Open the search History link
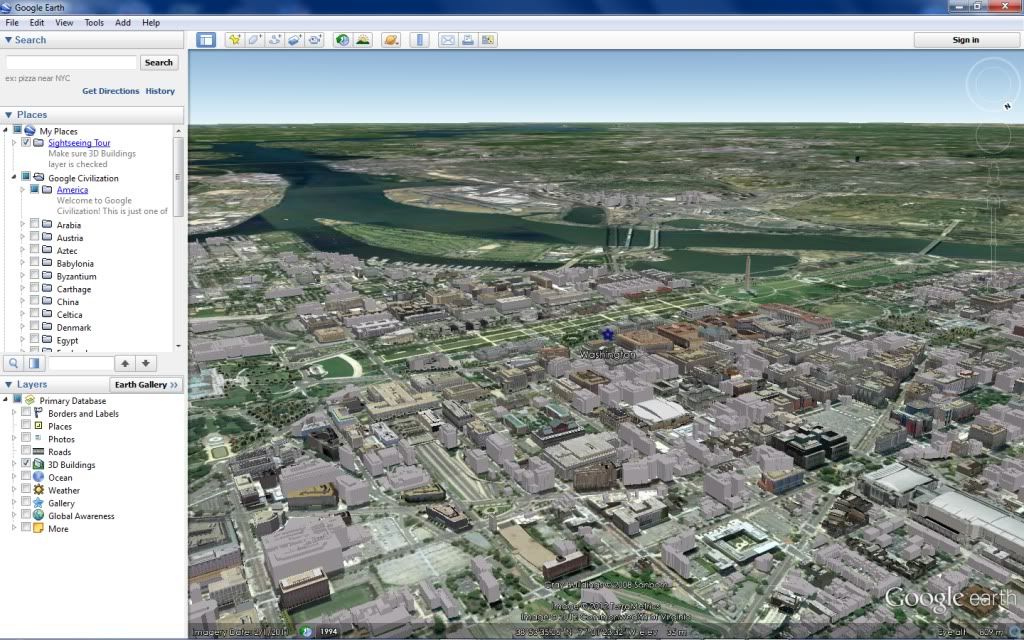The height and width of the screenshot is (640, 1024). 160,91
